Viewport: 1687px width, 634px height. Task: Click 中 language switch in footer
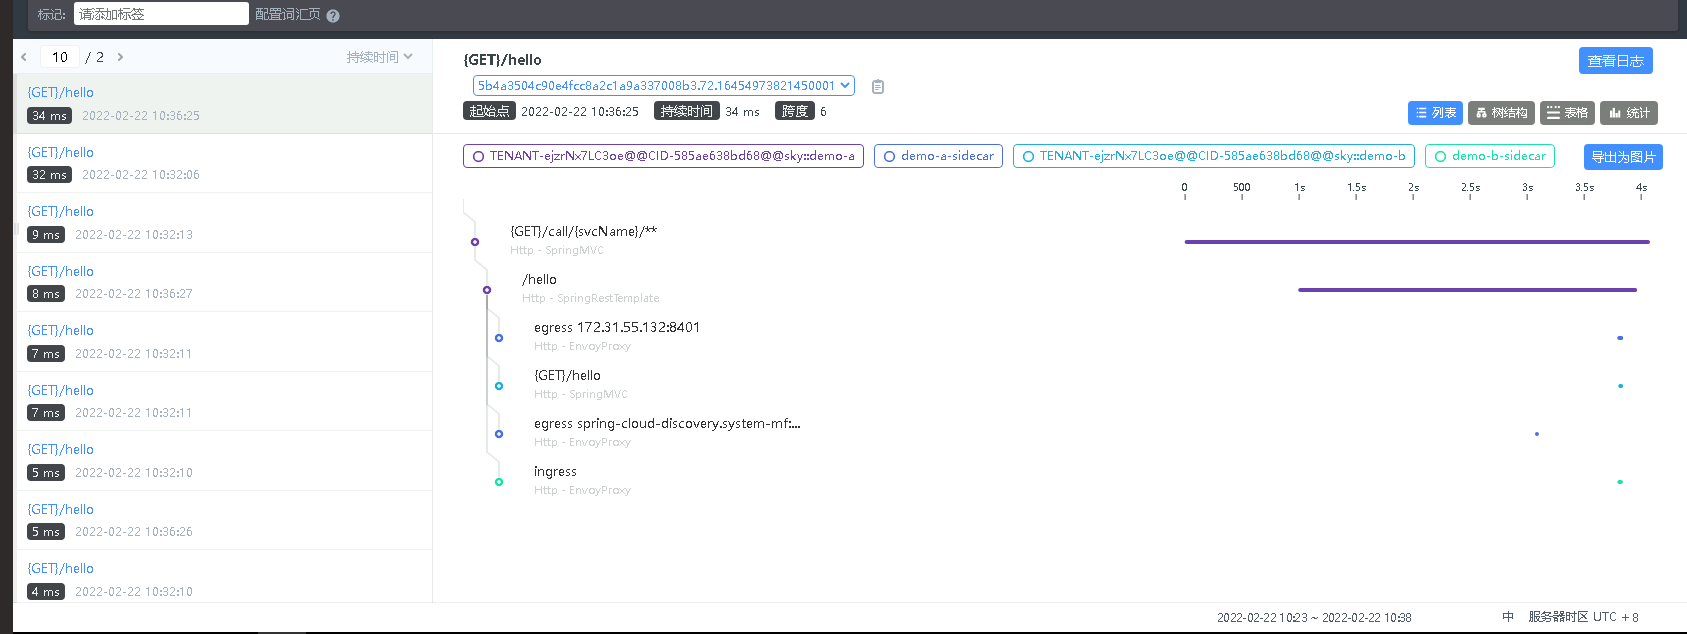pyautogui.click(x=1508, y=617)
